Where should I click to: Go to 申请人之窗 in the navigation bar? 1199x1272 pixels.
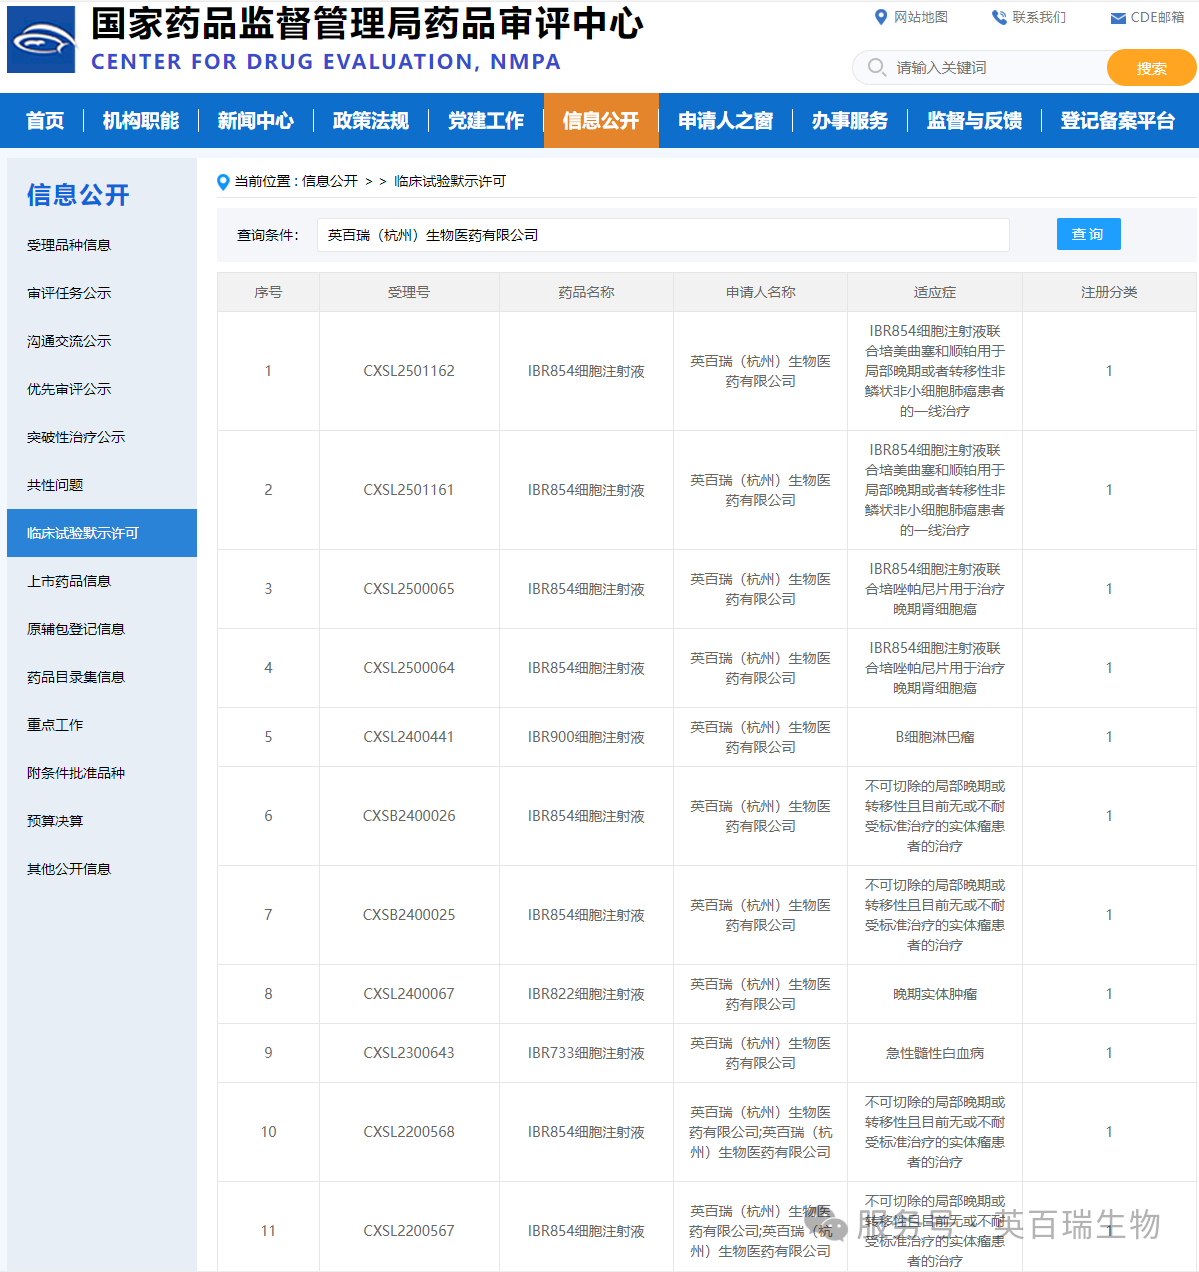pyautogui.click(x=725, y=121)
